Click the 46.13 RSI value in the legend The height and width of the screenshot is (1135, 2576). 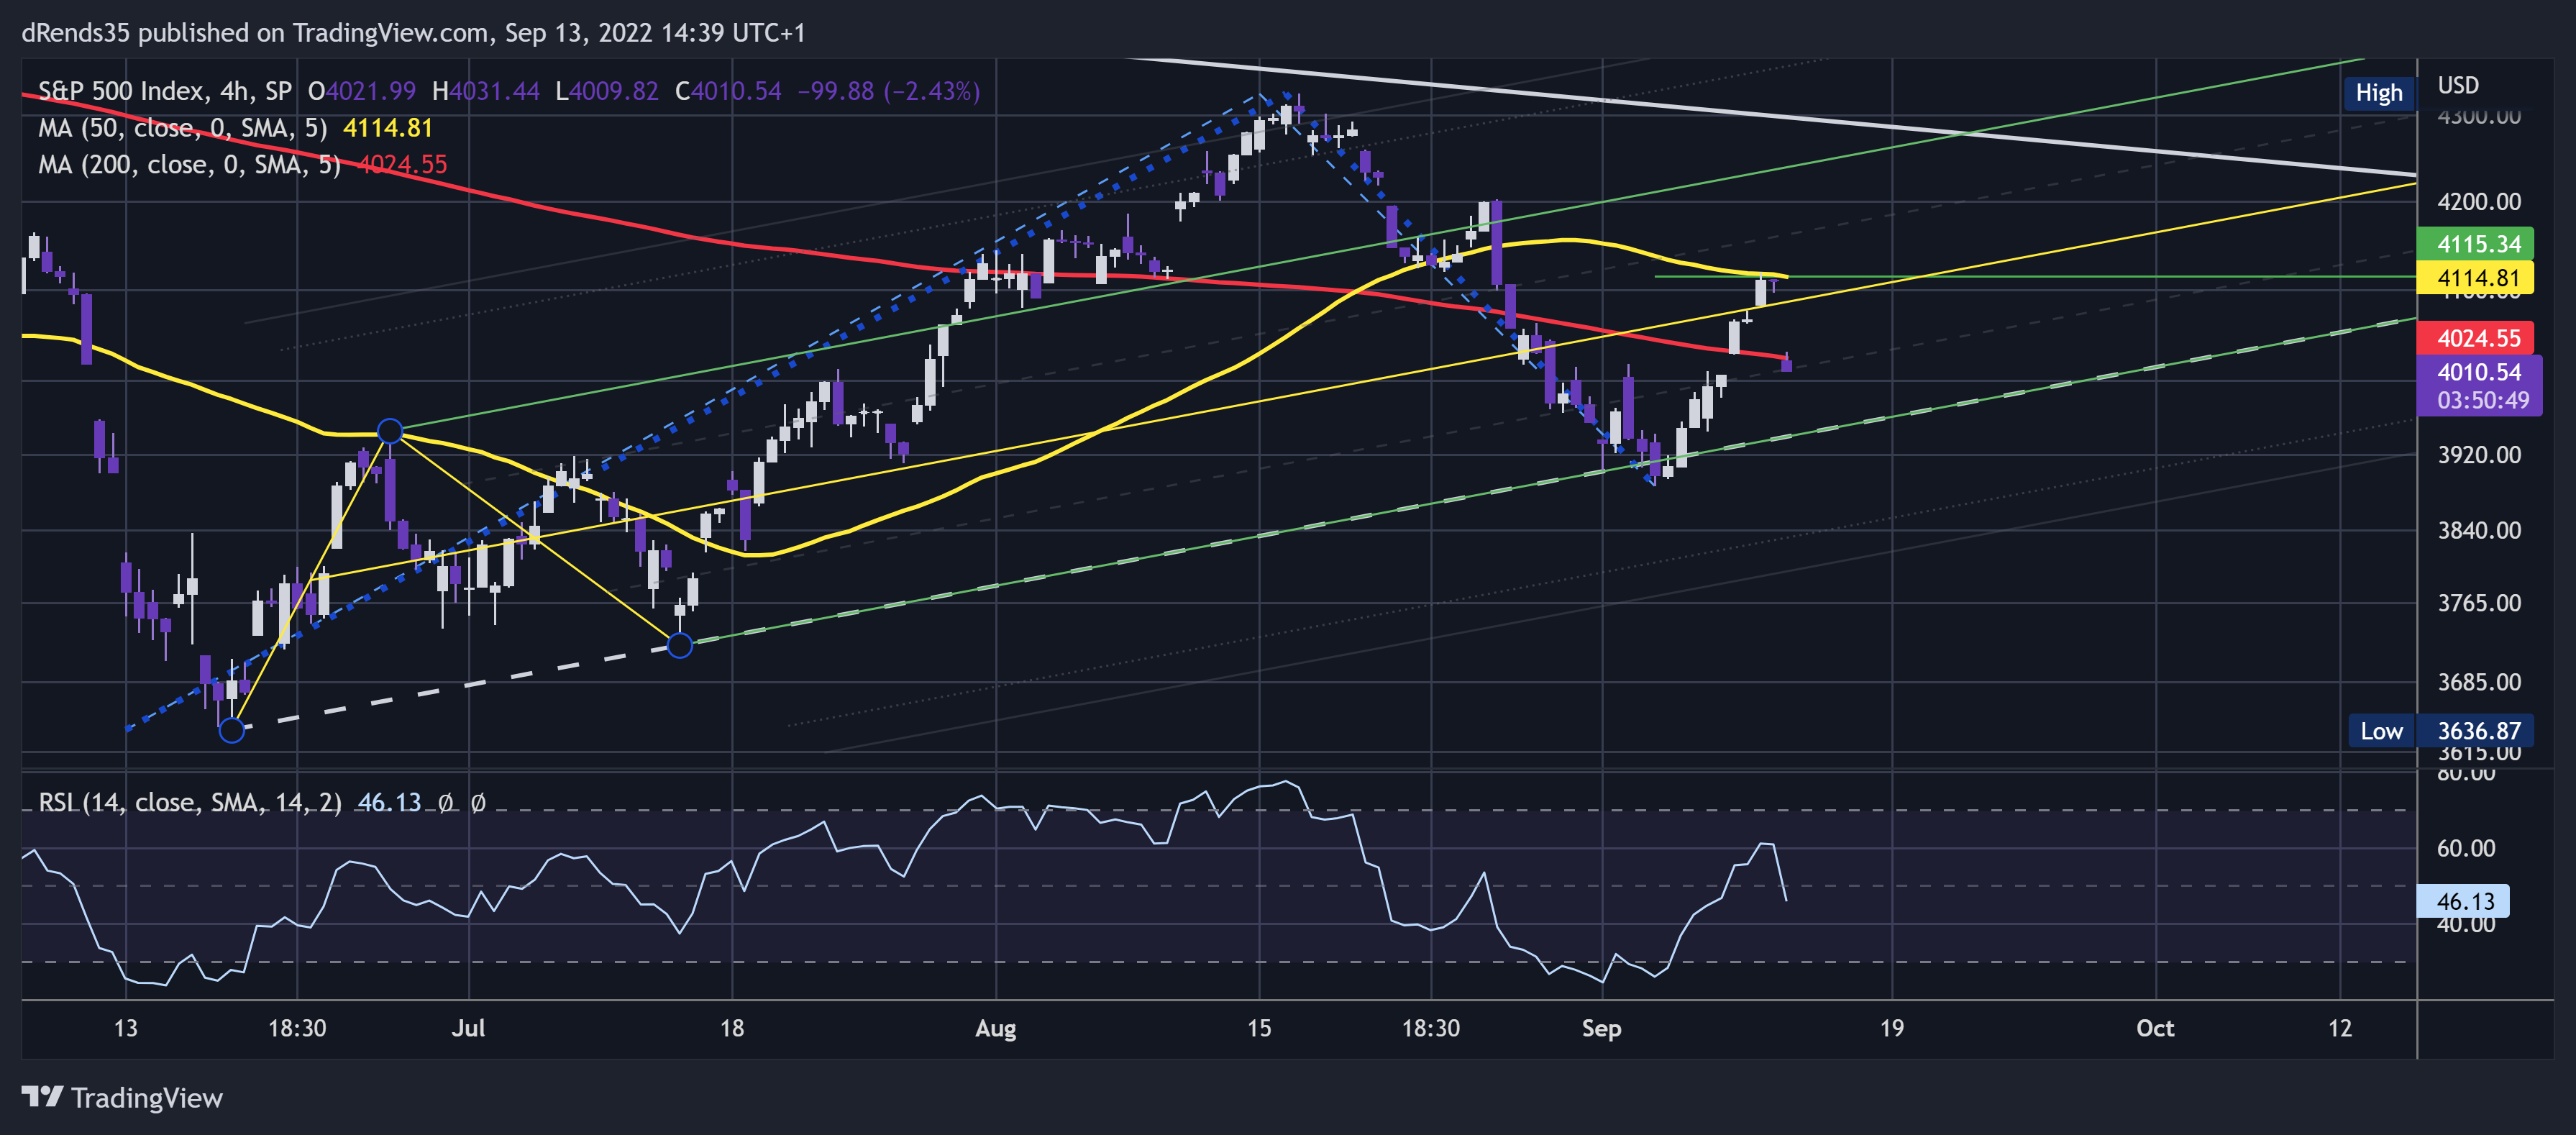(x=389, y=802)
